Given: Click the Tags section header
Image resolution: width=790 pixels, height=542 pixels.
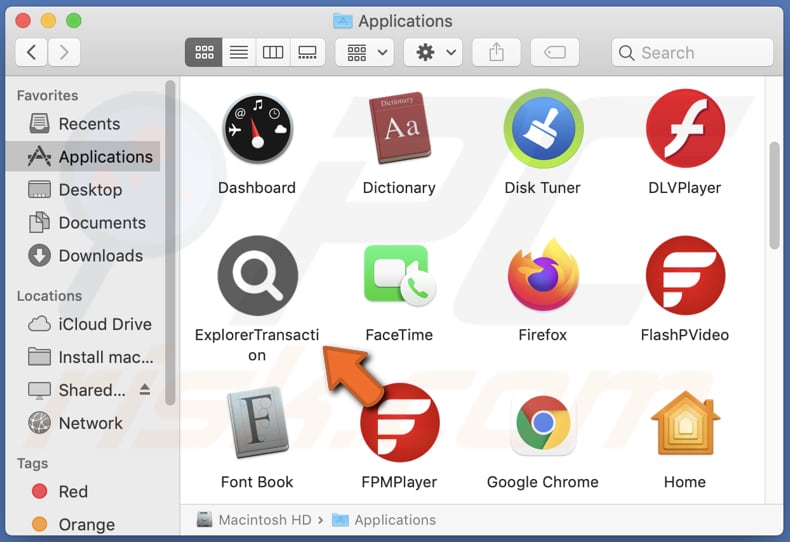Looking at the screenshot, I should (33, 463).
